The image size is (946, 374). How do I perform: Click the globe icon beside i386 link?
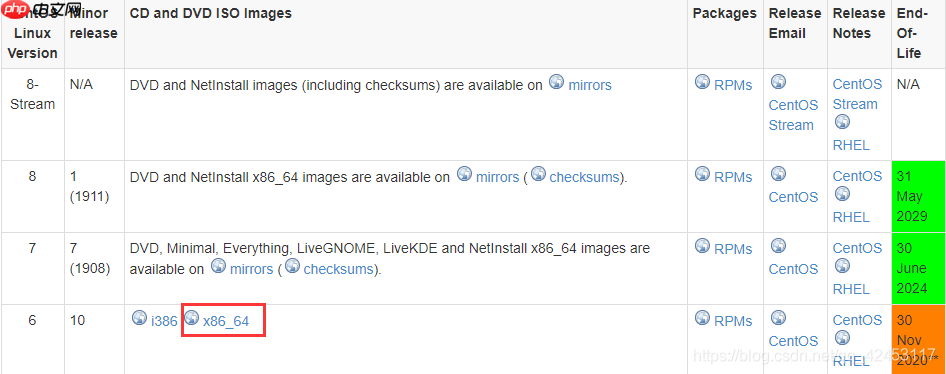pyautogui.click(x=139, y=317)
